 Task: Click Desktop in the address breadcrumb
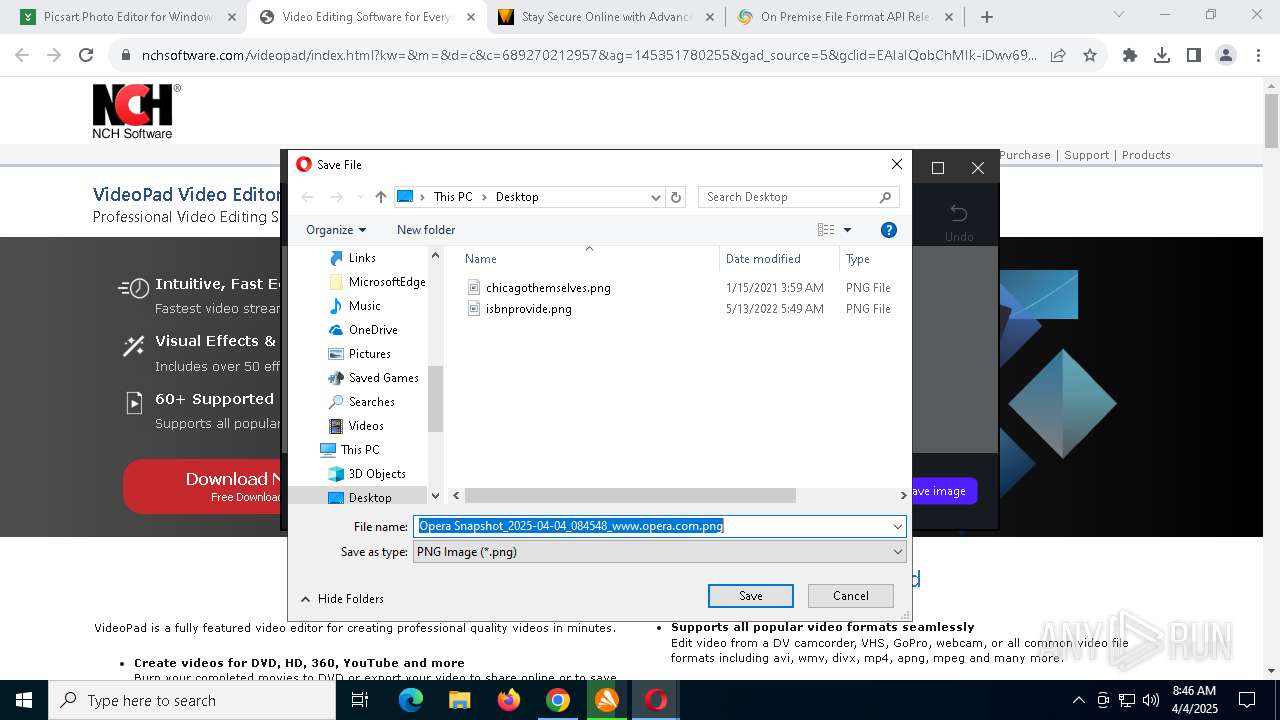pyautogui.click(x=517, y=197)
